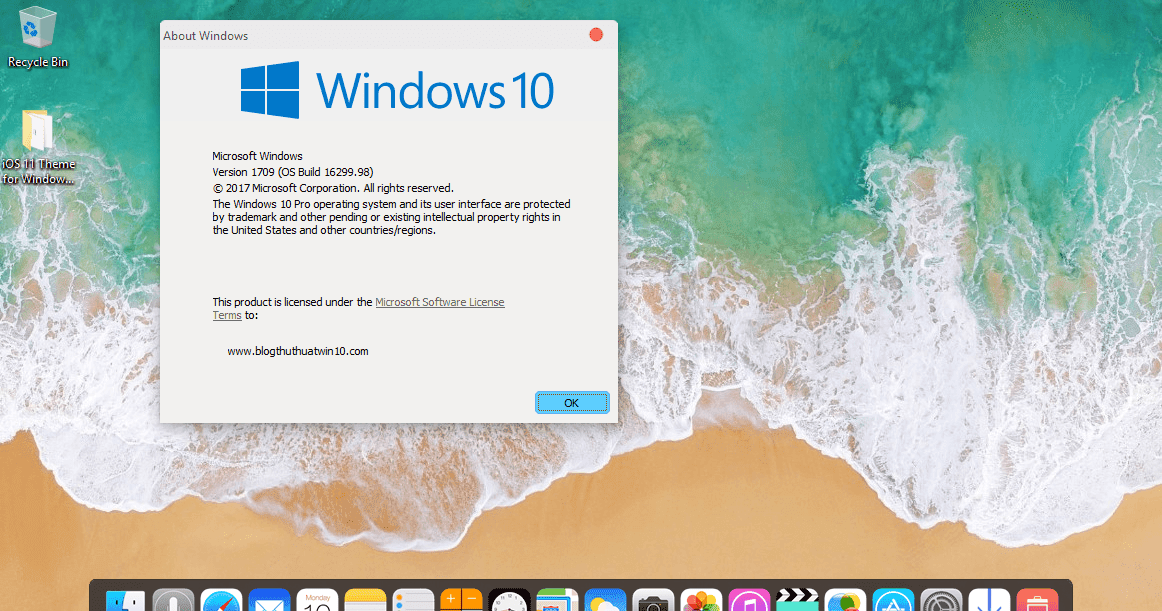The width and height of the screenshot is (1162, 611).
Task: Open the Mail app in the dock
Action: [269, 600]
